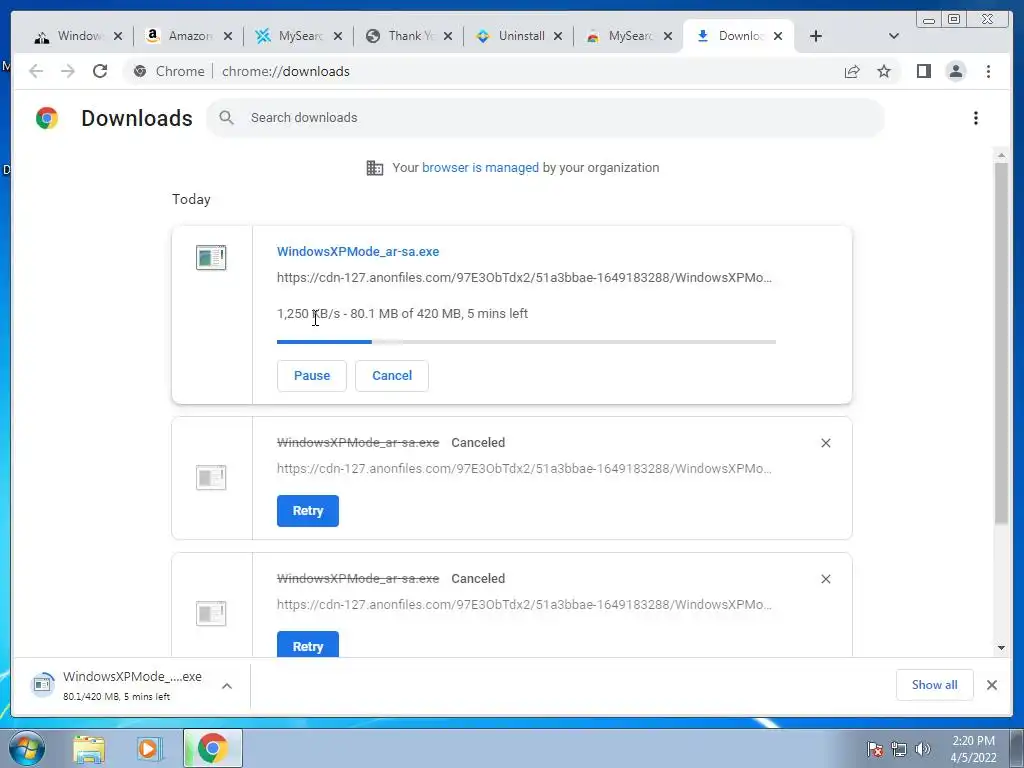Viewport: 1024px width, 768px height.
Task: Click the scrollbar down arrow
Action: point(1001,648)
